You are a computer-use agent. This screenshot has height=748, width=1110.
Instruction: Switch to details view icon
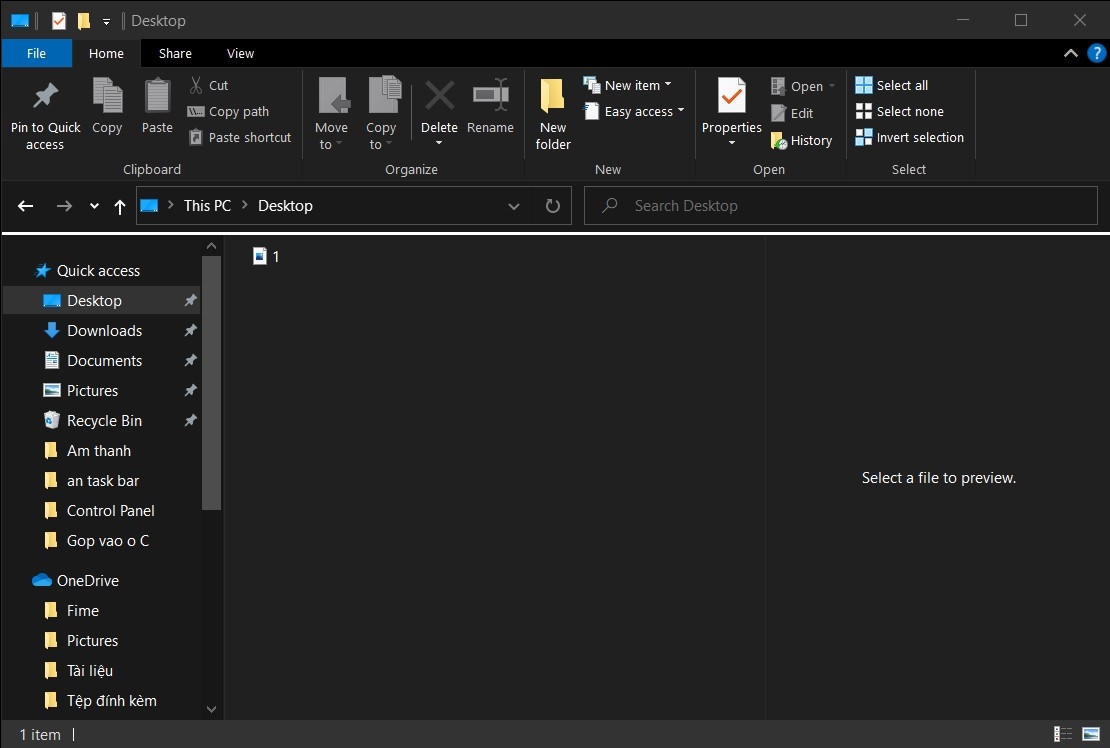click(x=1063, y=734)
